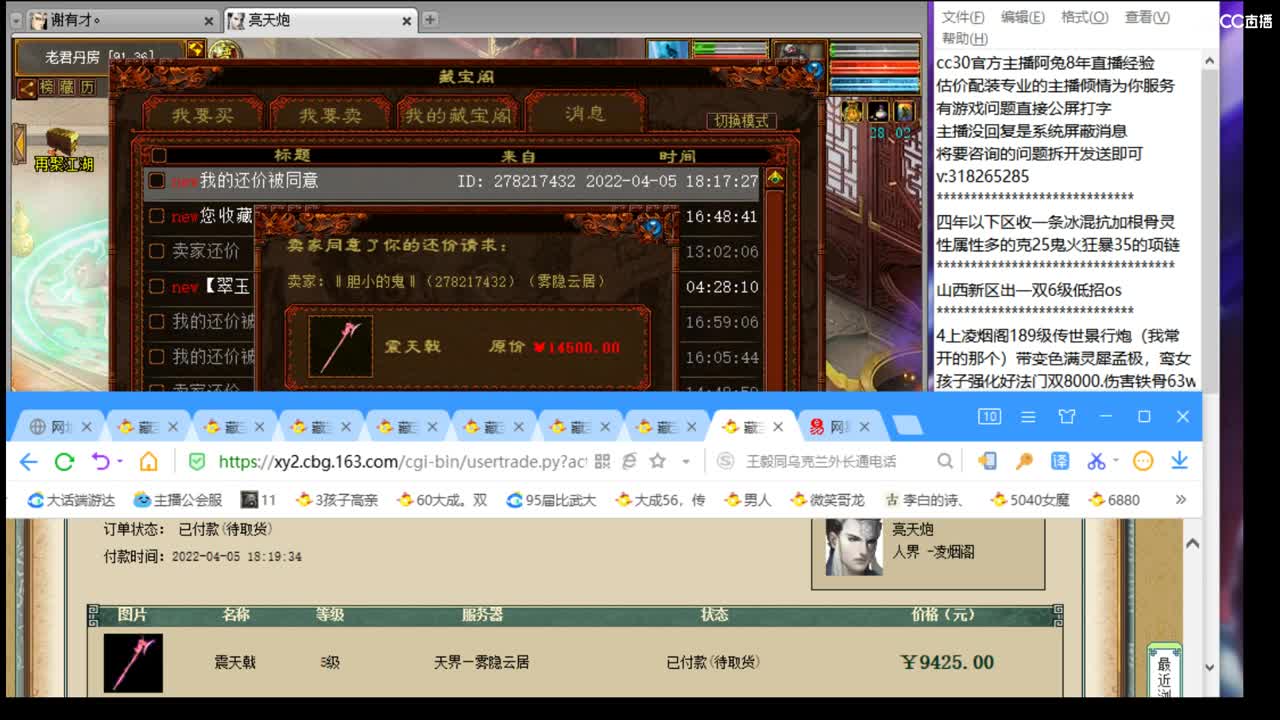This screenshot has height=720, width=1280.
Task: Switch to the 谢有才 game tab
Action: coord(121,20)
